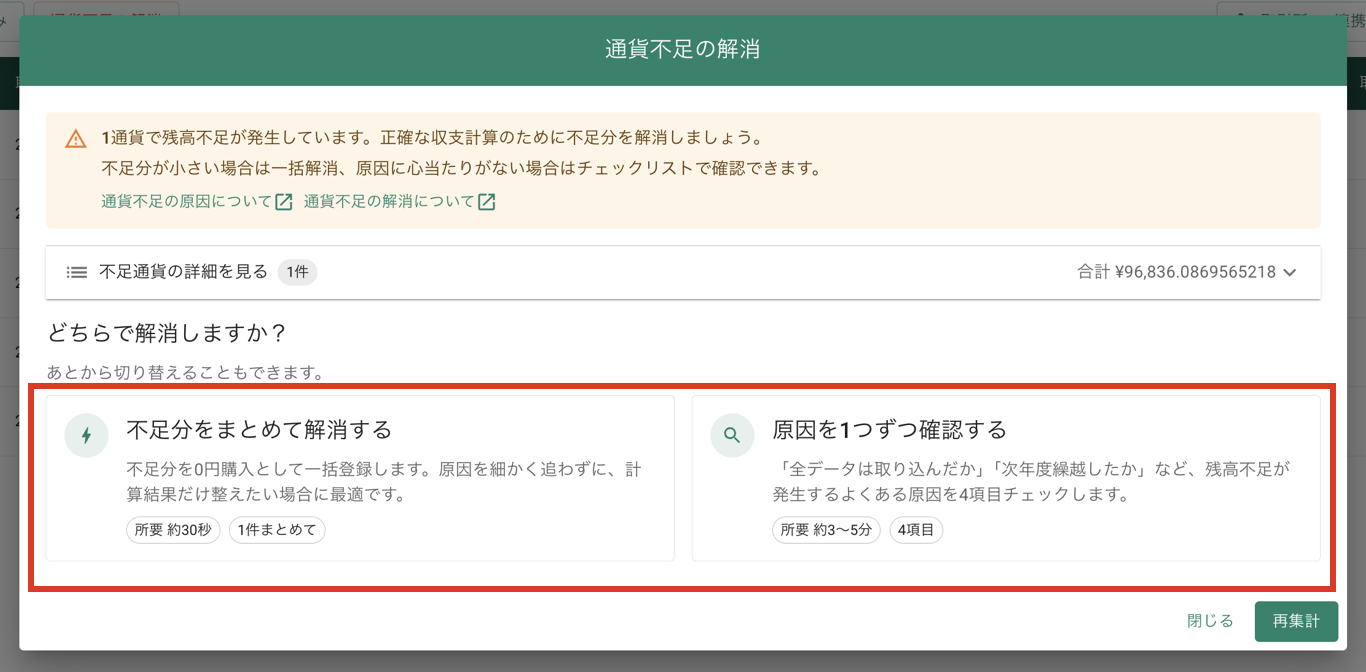
Task: Click the lightning bolt icon on 不足分をまとめて解消する
Action: click(86, 435)
